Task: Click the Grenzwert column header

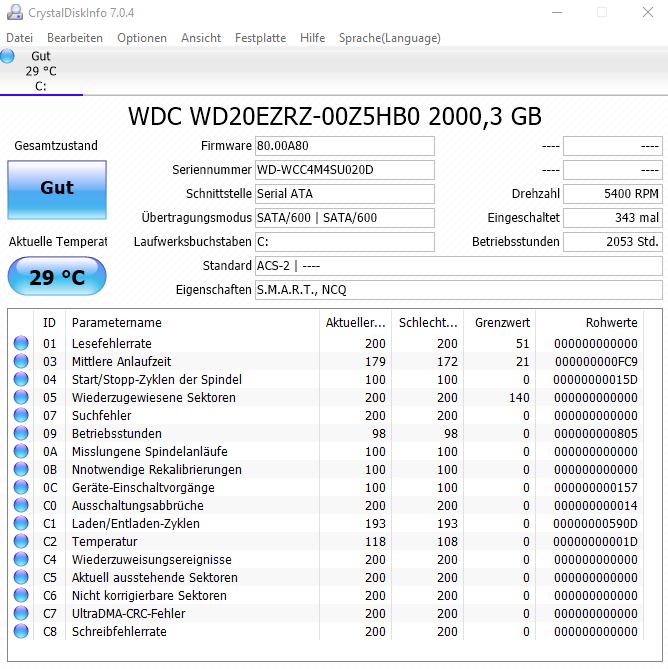Action: coord(500,323)
